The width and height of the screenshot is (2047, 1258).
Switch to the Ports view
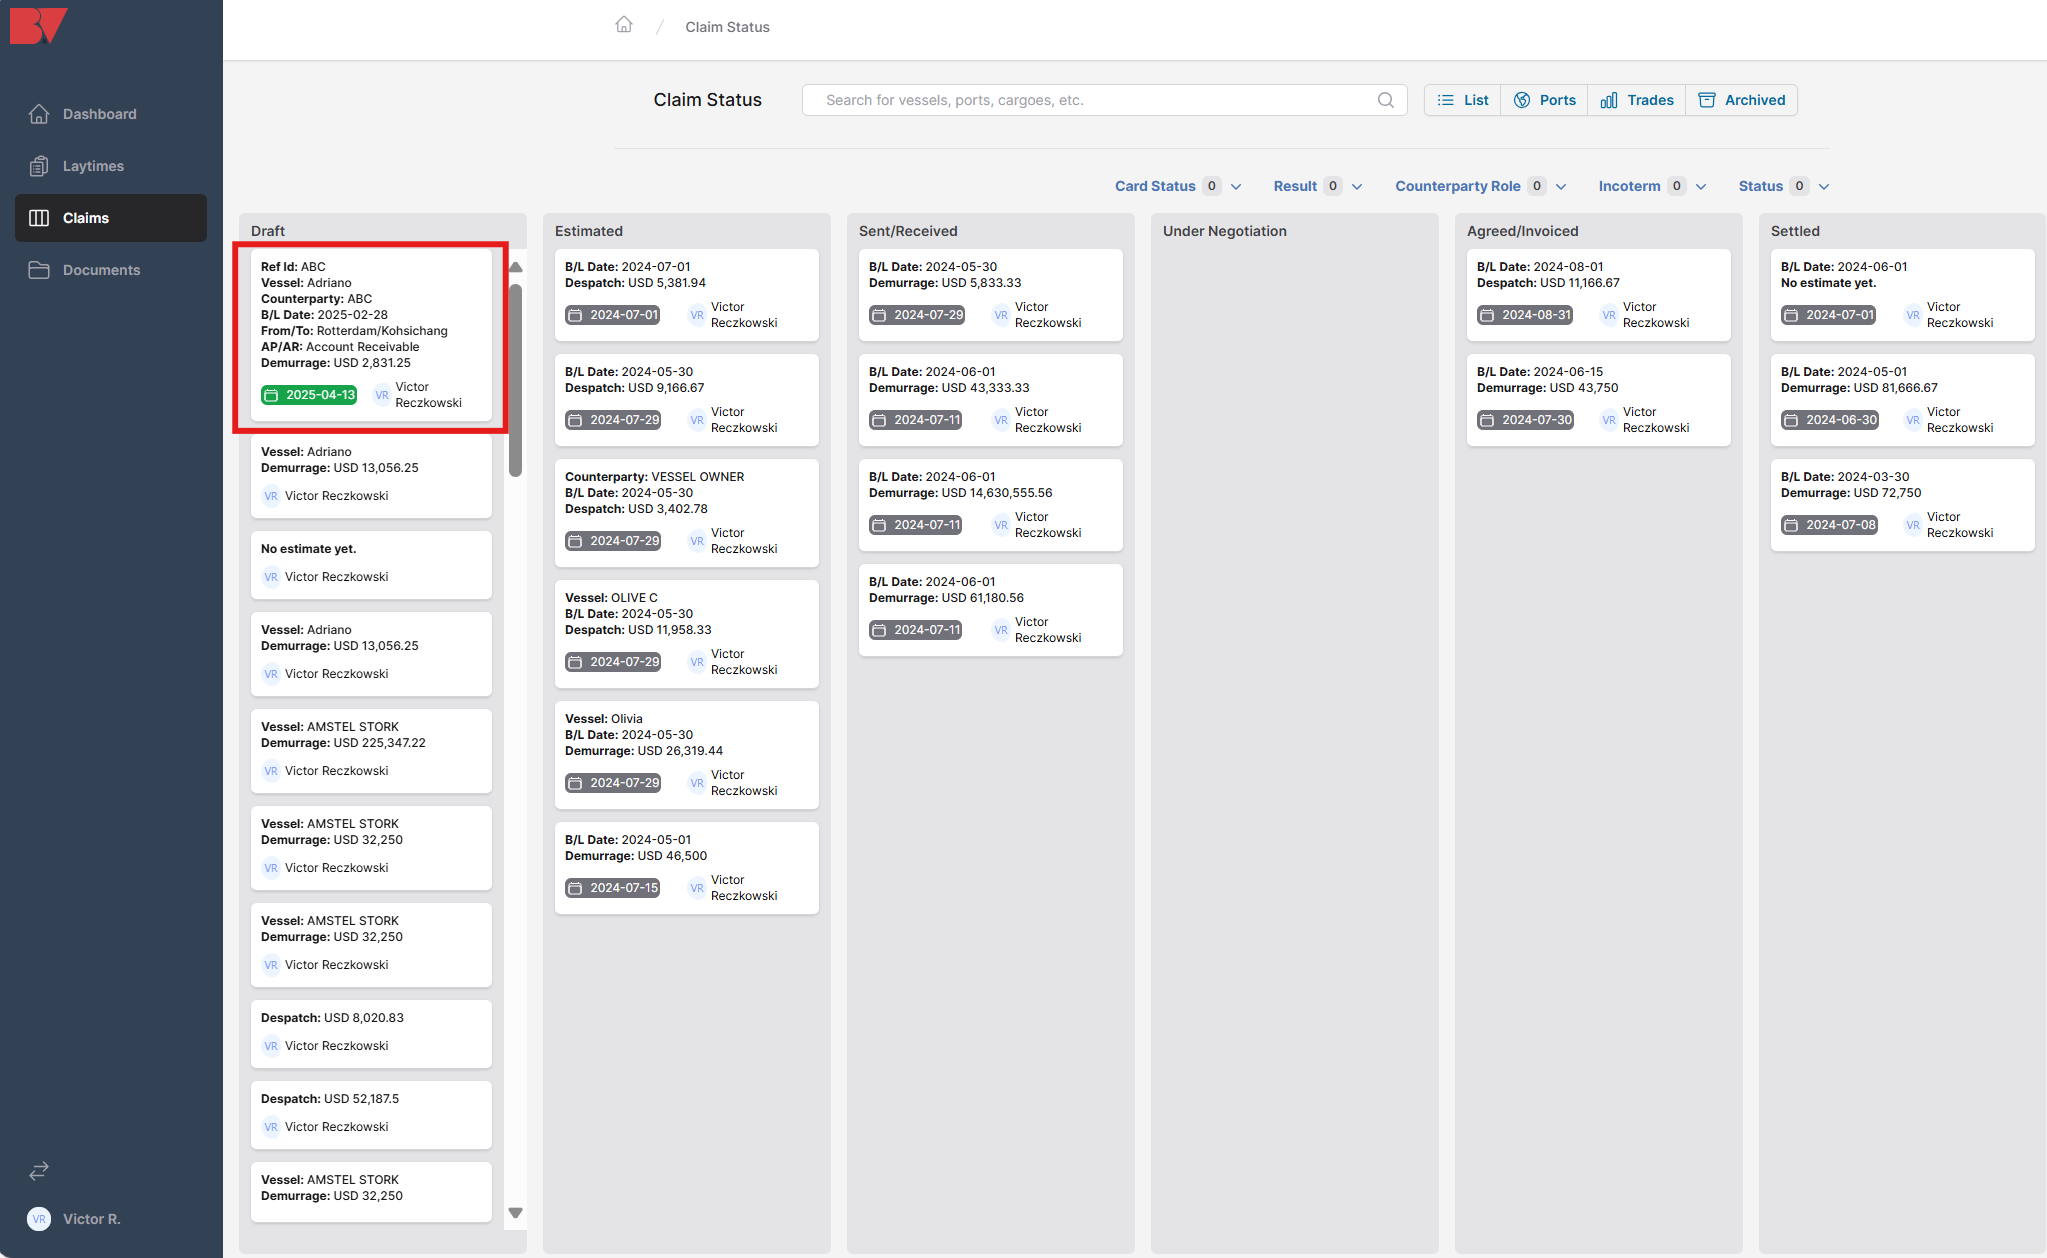pos(1545,100)
